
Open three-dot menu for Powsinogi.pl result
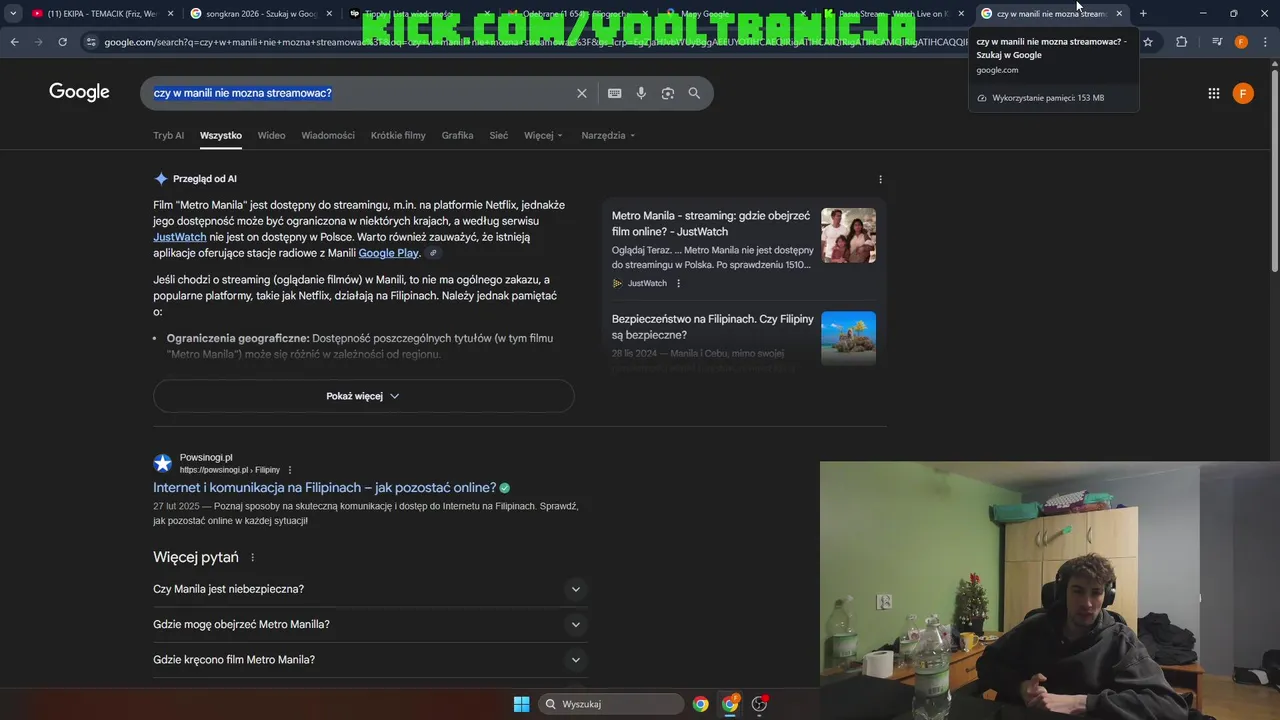point(290,470)
